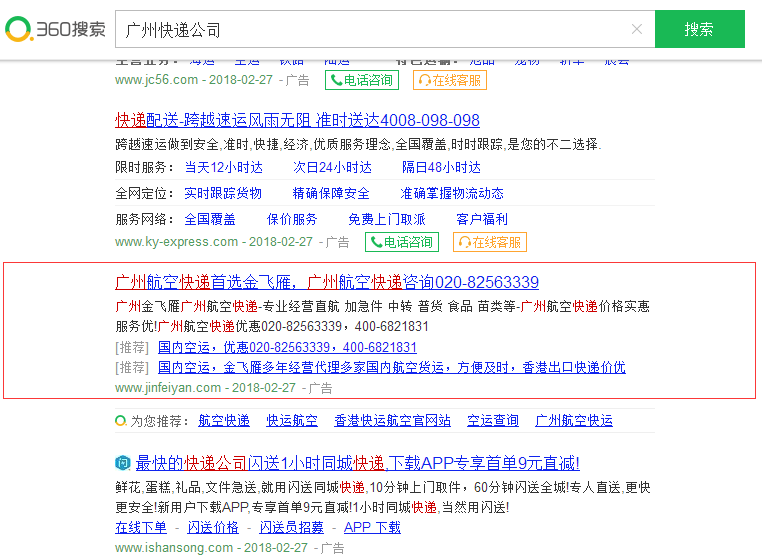Click 电话咨询 in the ky-express.com result
The height and width of the screenshot is (559, 762).
click(x=401, y=242)
